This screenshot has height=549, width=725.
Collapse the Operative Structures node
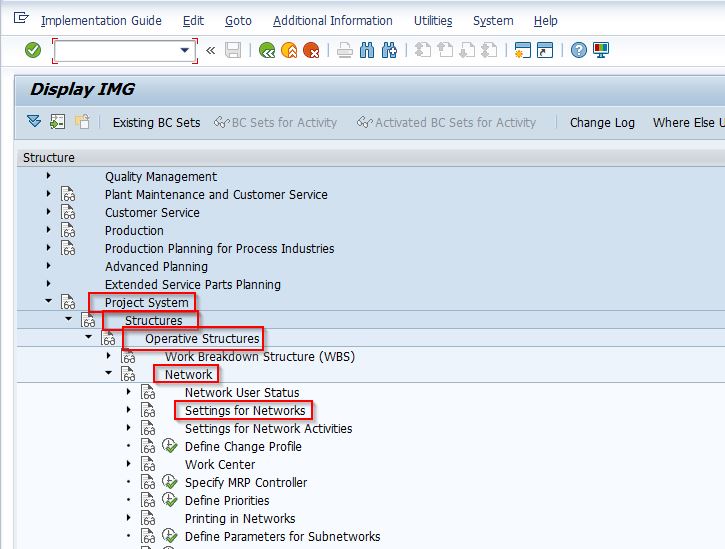click(88, 337)
